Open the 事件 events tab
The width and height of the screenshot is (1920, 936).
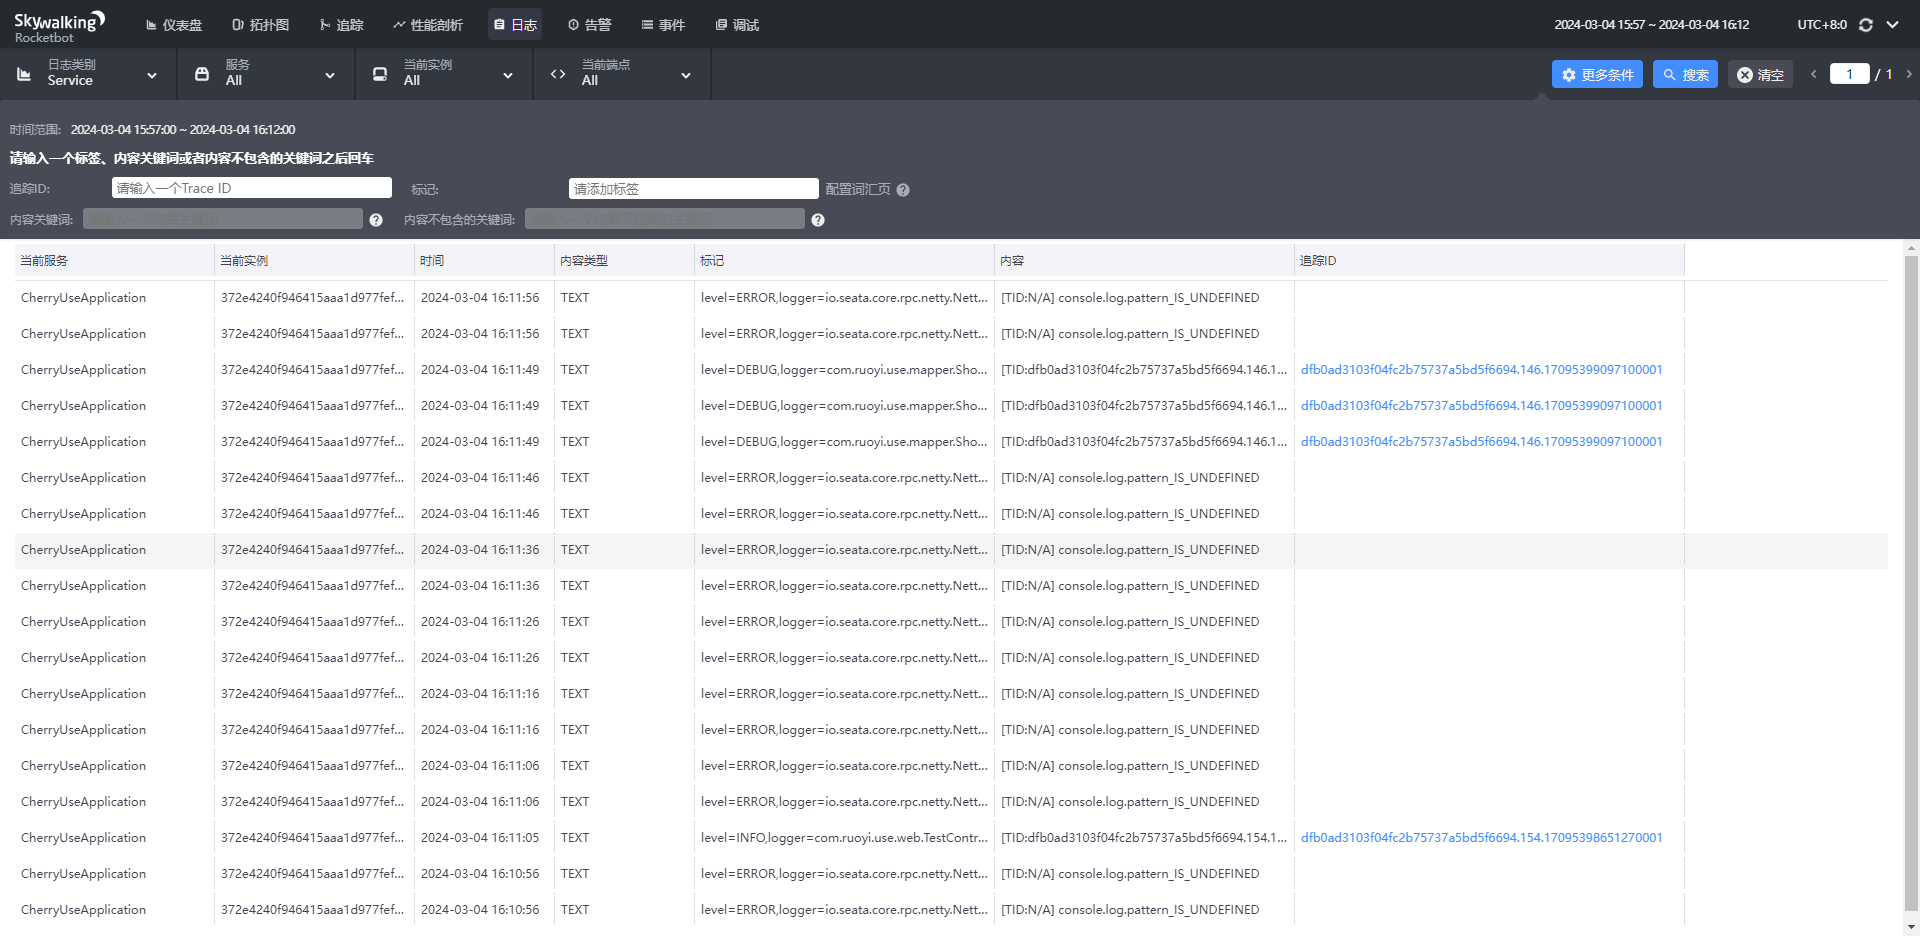click(663, 25)
